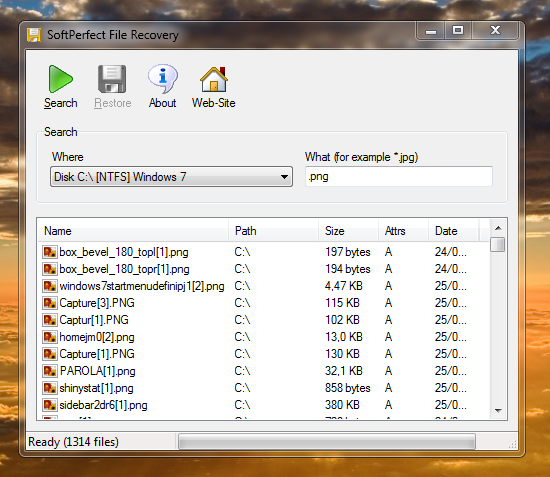The image size is (550, 477).
Task: Click file icon of windows7startmenudefinipj1[2].png
Action: point(49,286)
